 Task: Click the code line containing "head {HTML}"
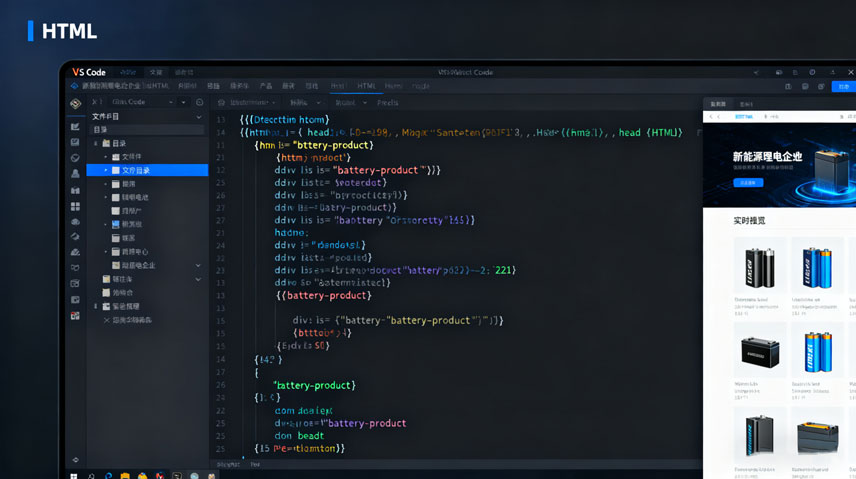pos(460,132)
